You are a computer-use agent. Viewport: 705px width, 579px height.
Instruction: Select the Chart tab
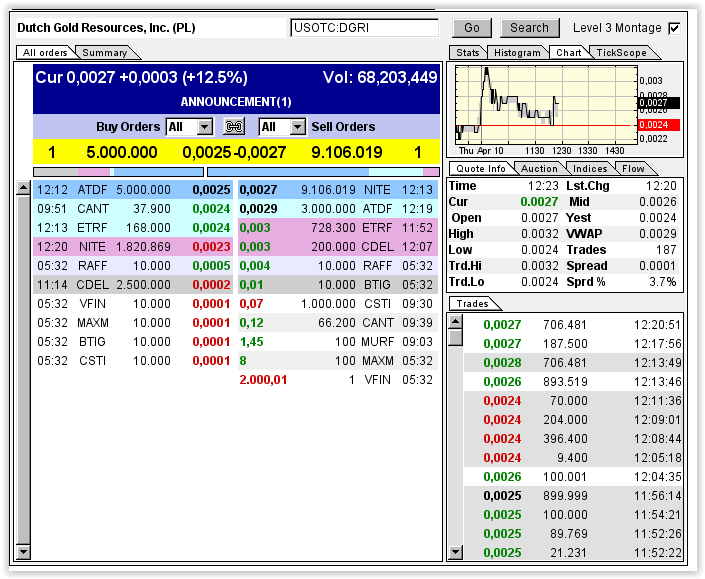point(569,53)
